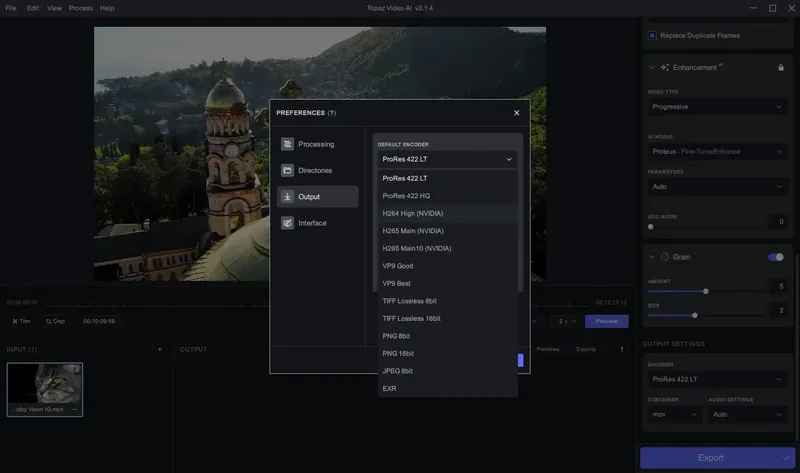Screen dimensions: 800x473
Task: Collapse the Enhancement section chevron
Action: 652,67
